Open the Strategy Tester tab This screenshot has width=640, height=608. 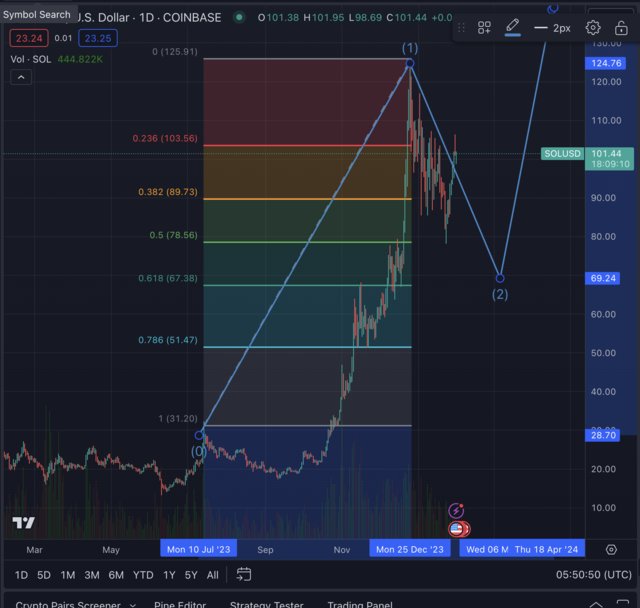pos(267,604)
